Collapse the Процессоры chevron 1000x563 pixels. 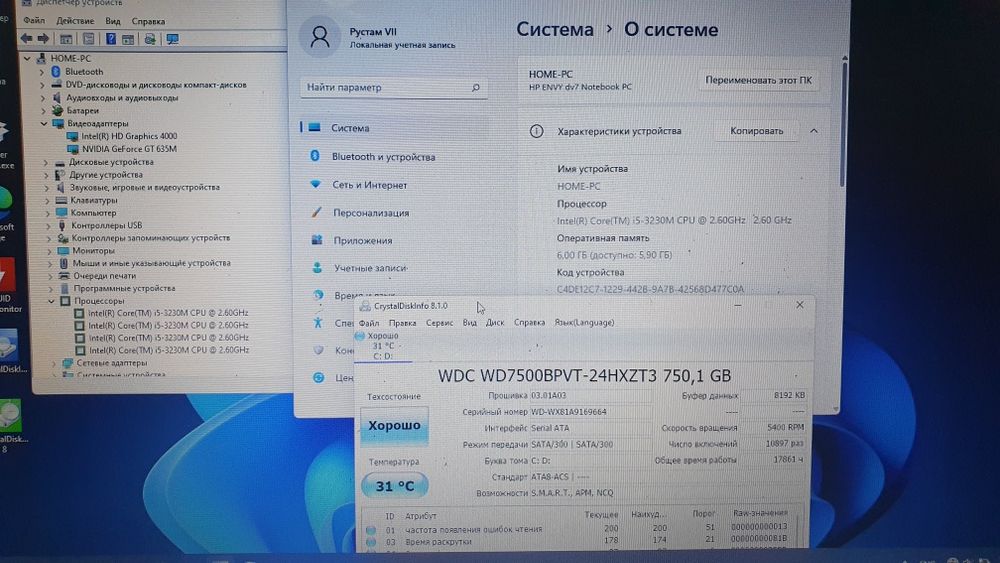(x=52, y=300)
